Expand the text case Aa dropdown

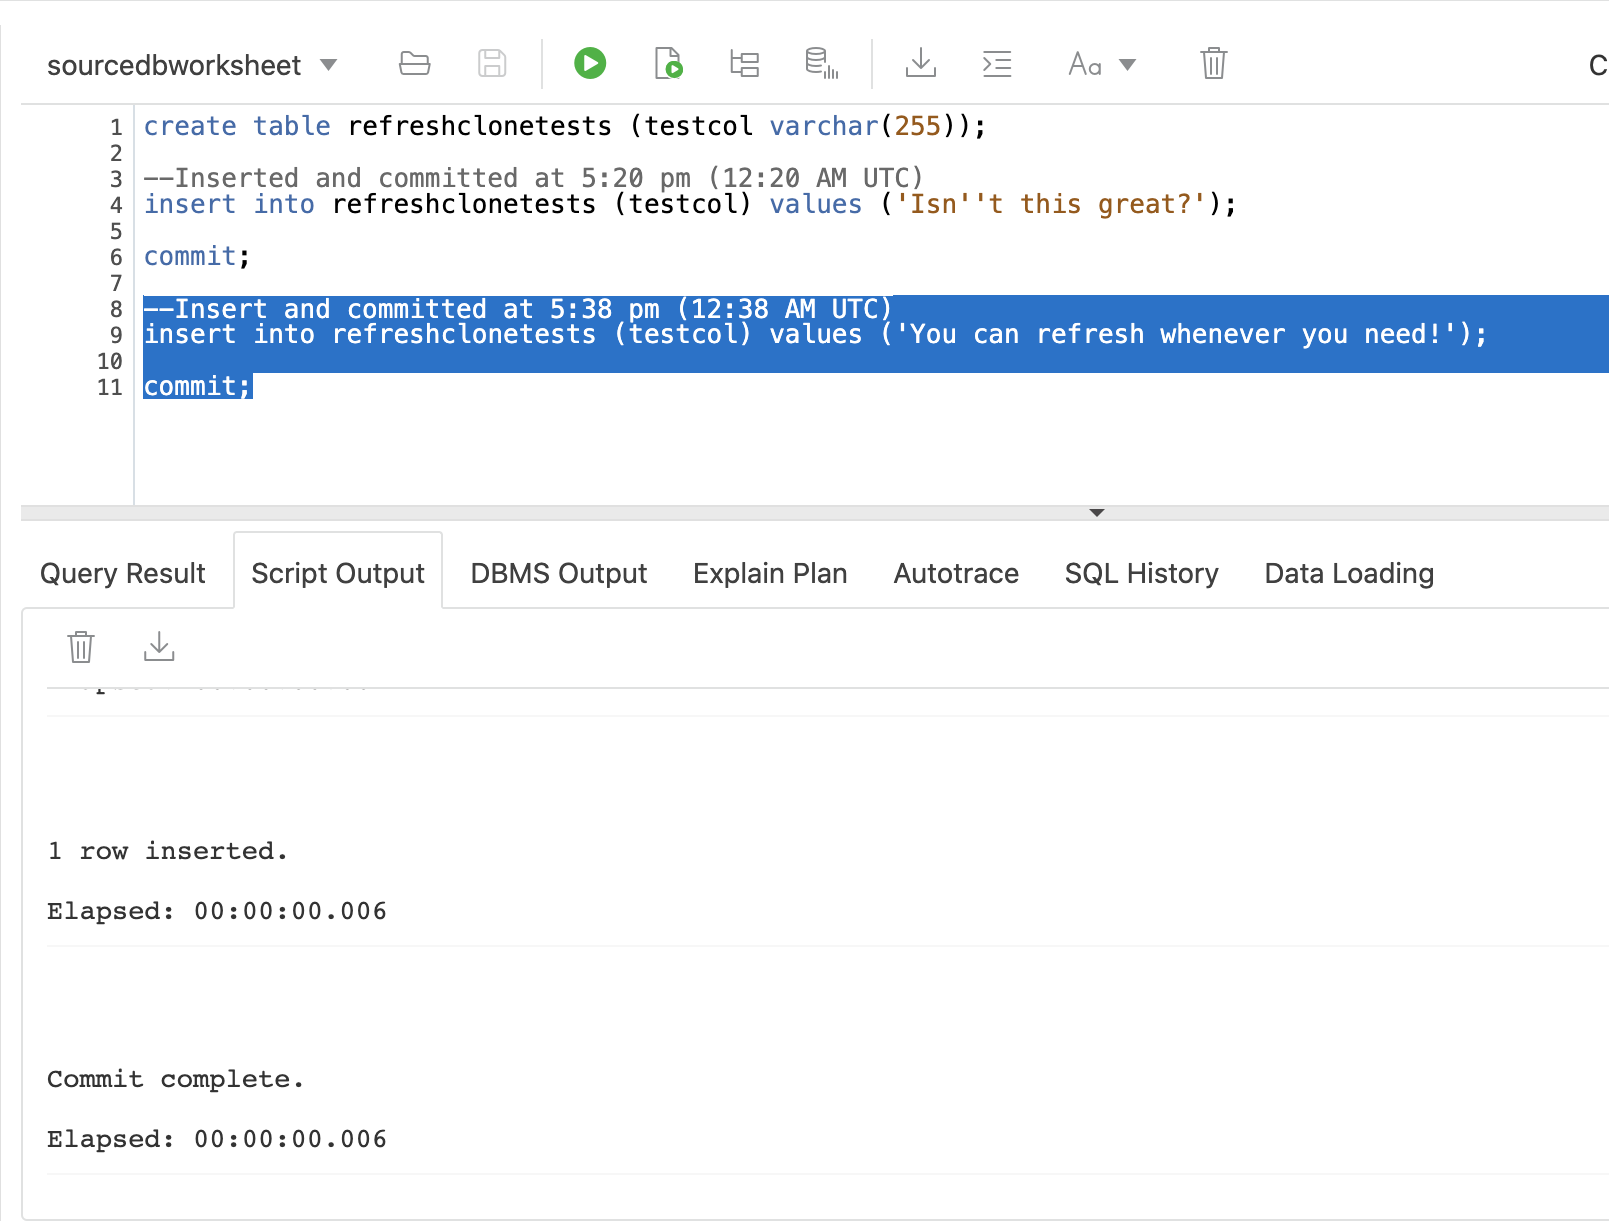1127,65
